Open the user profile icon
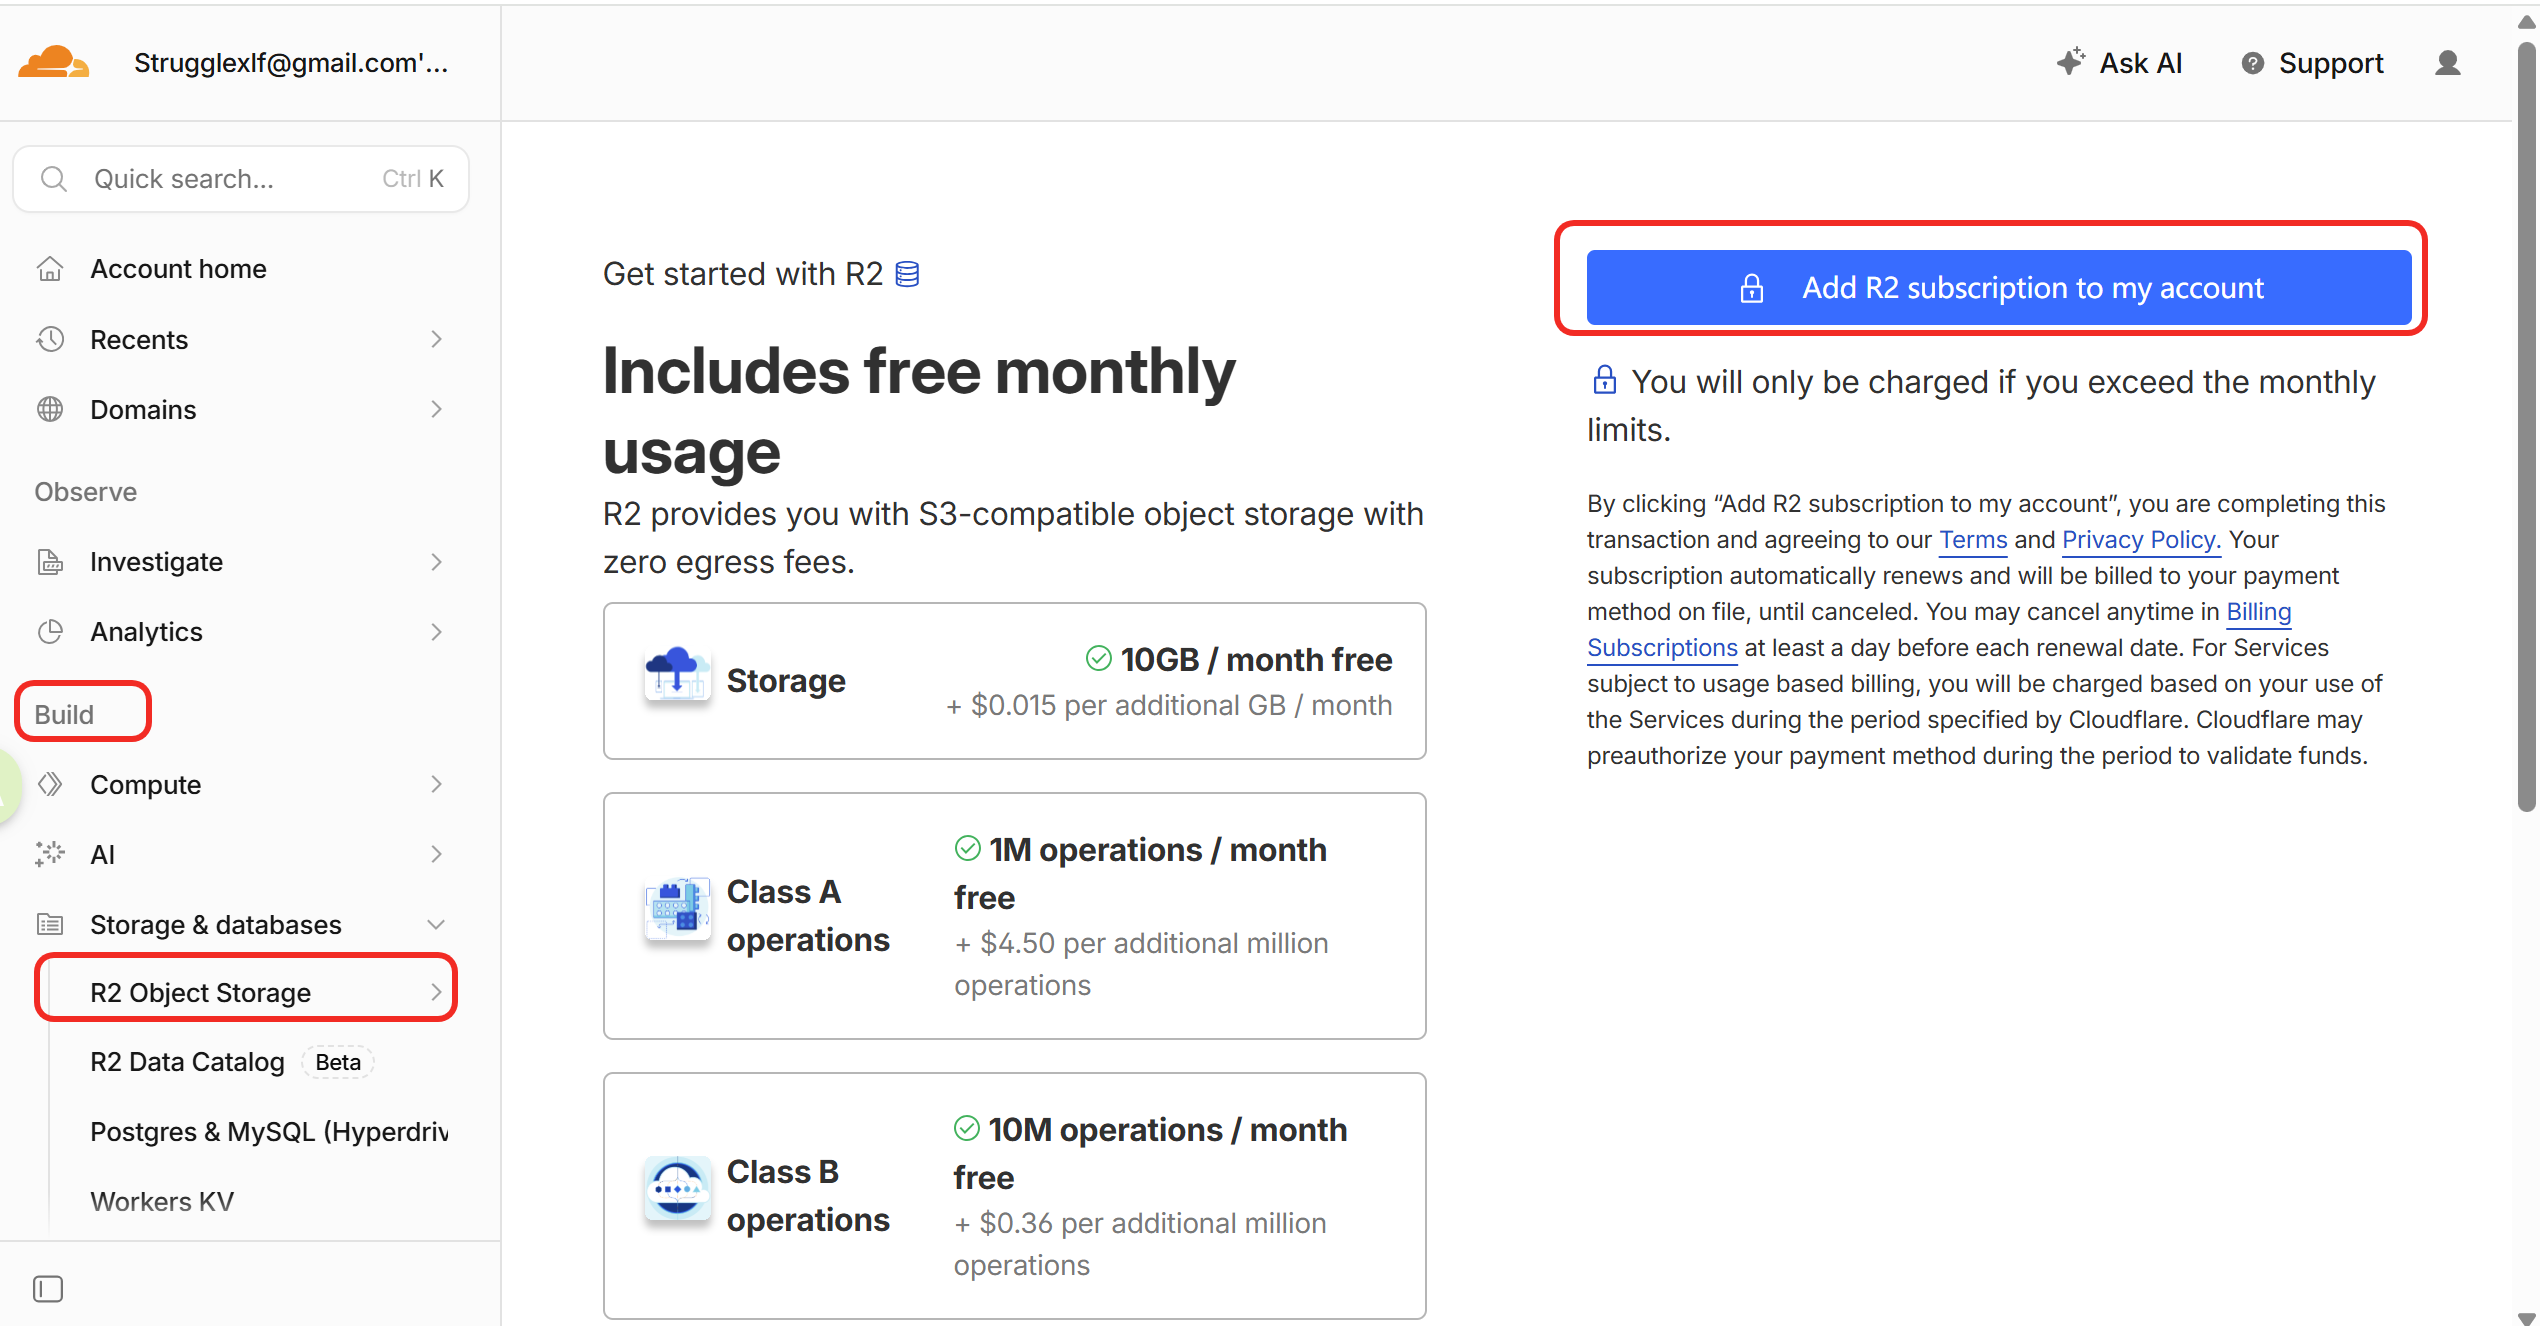The width and height of the screenshot is (2540, 1326). pyautogui.click(x=2448, y=63)
